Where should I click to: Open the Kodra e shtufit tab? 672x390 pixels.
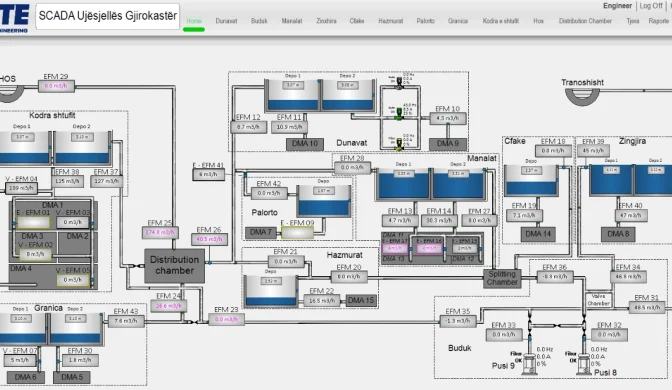[x=501, y=21]
